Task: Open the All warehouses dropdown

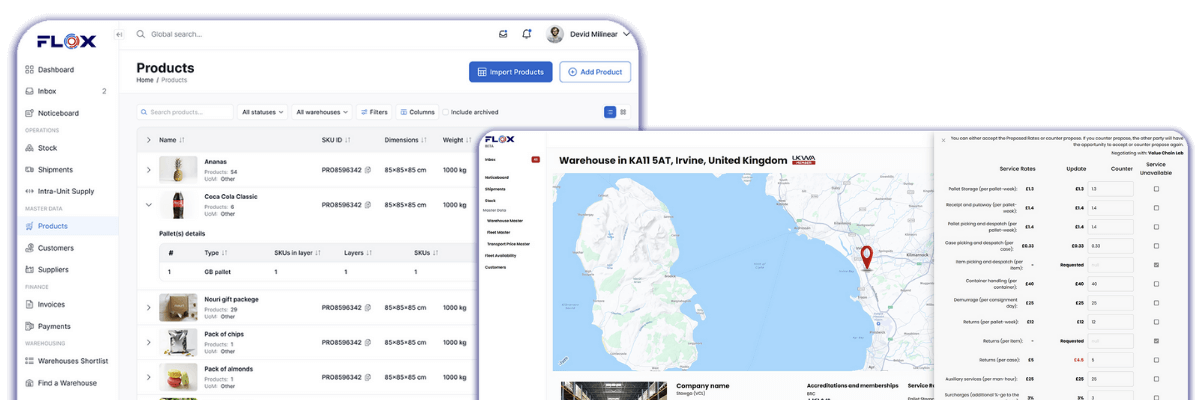Action: pos(322,112)
